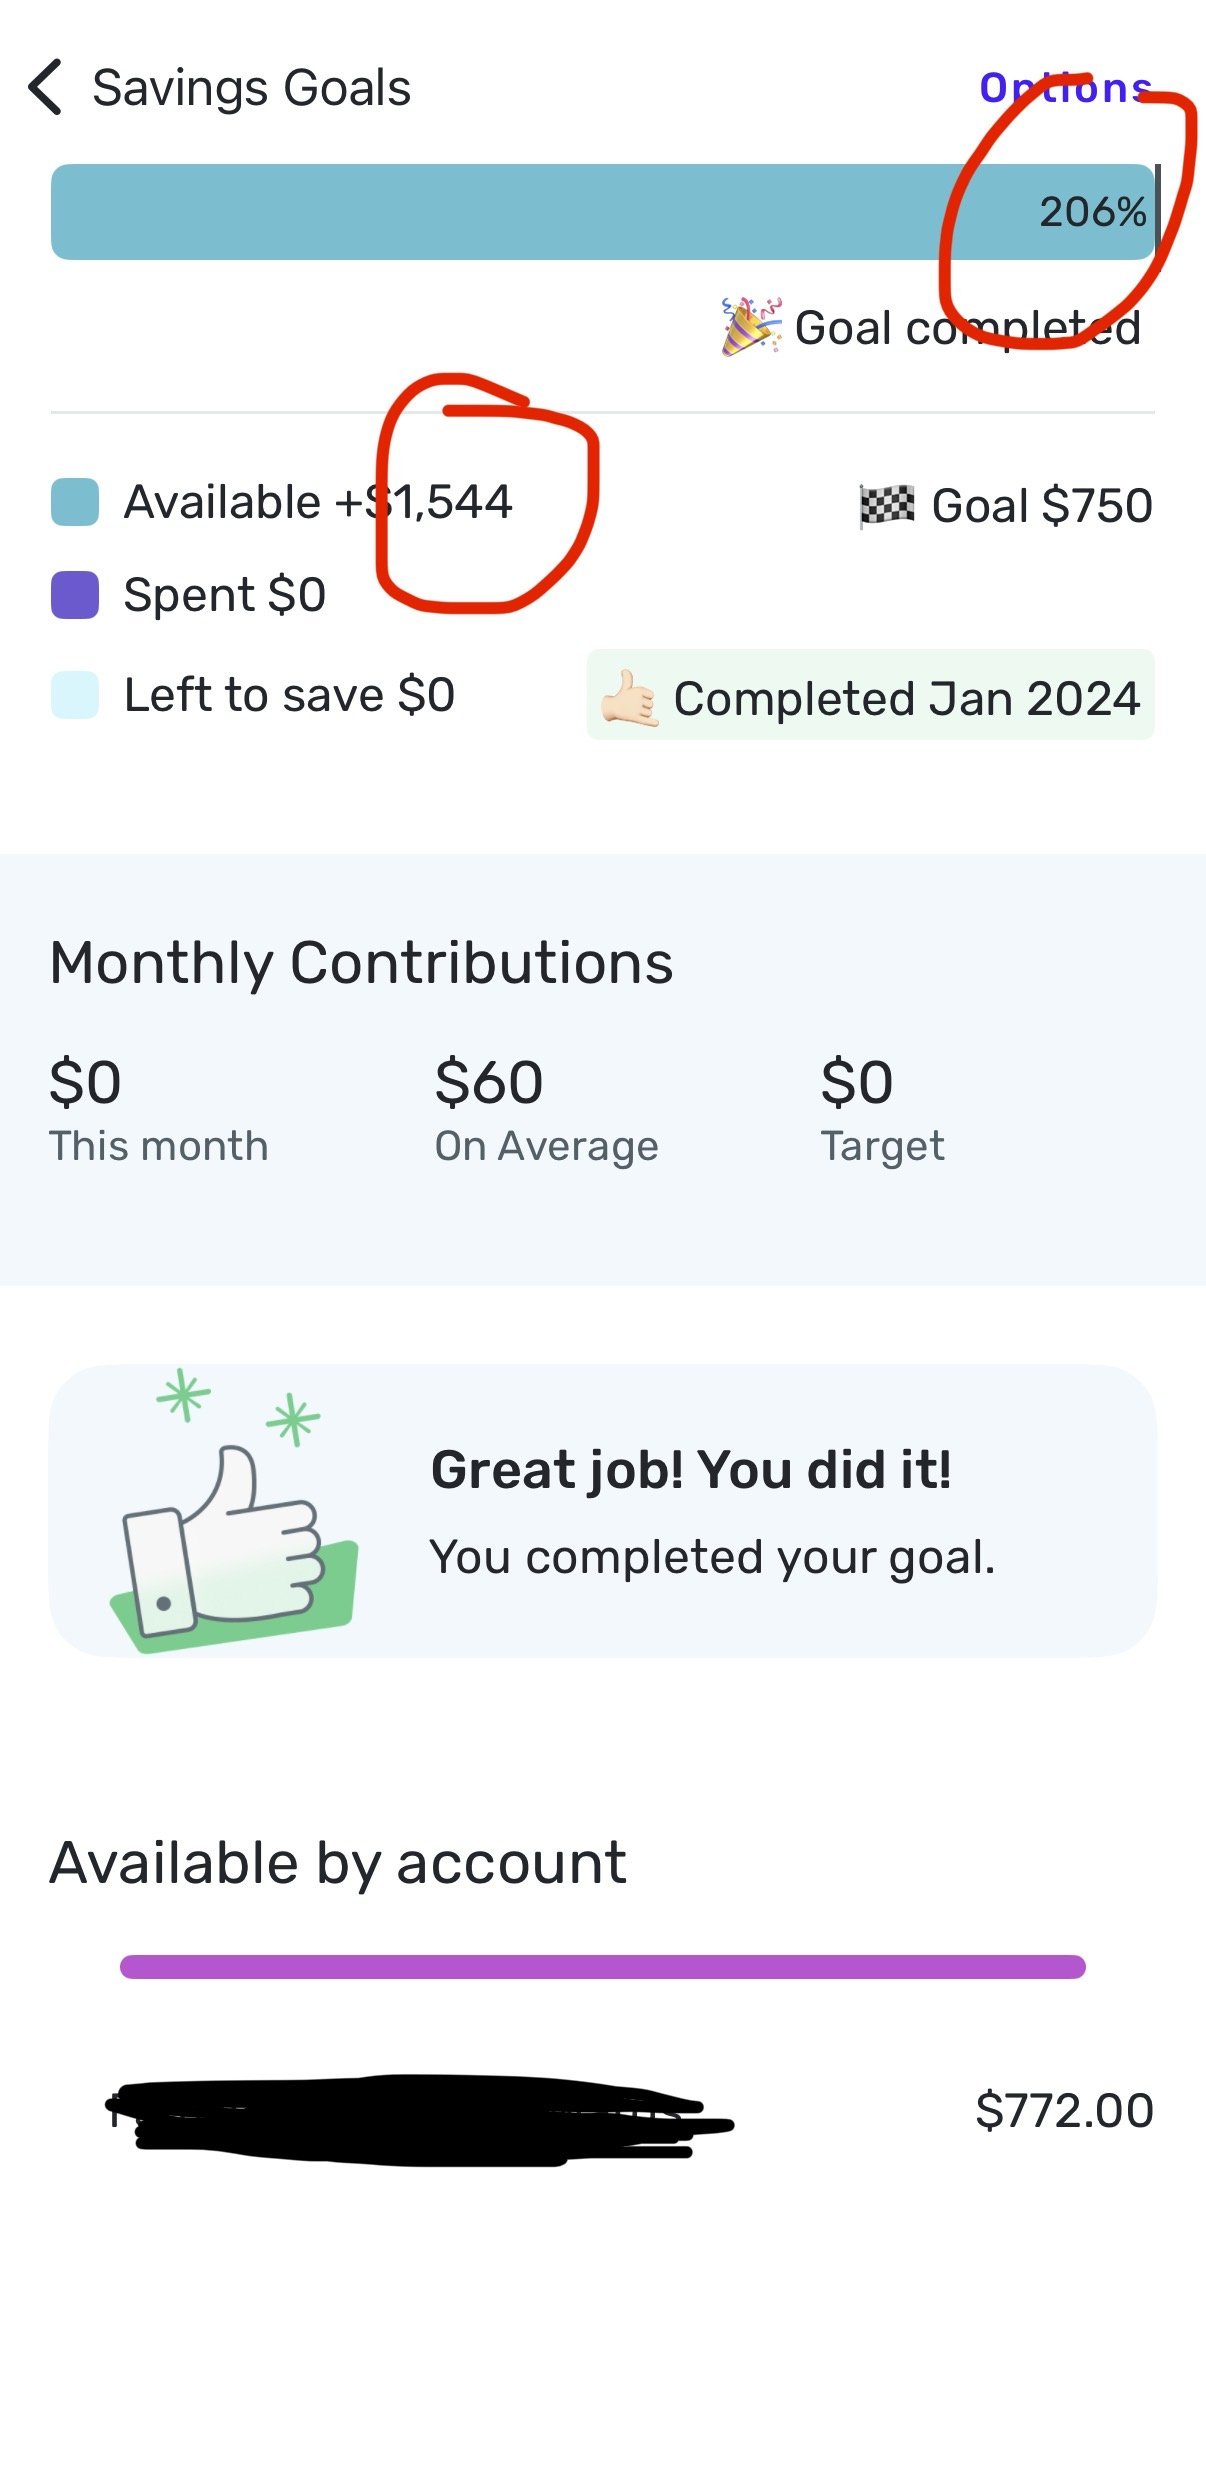Click the party popper celebration icon
The height and width of the screenshot is (2474, 1206).
751,326
